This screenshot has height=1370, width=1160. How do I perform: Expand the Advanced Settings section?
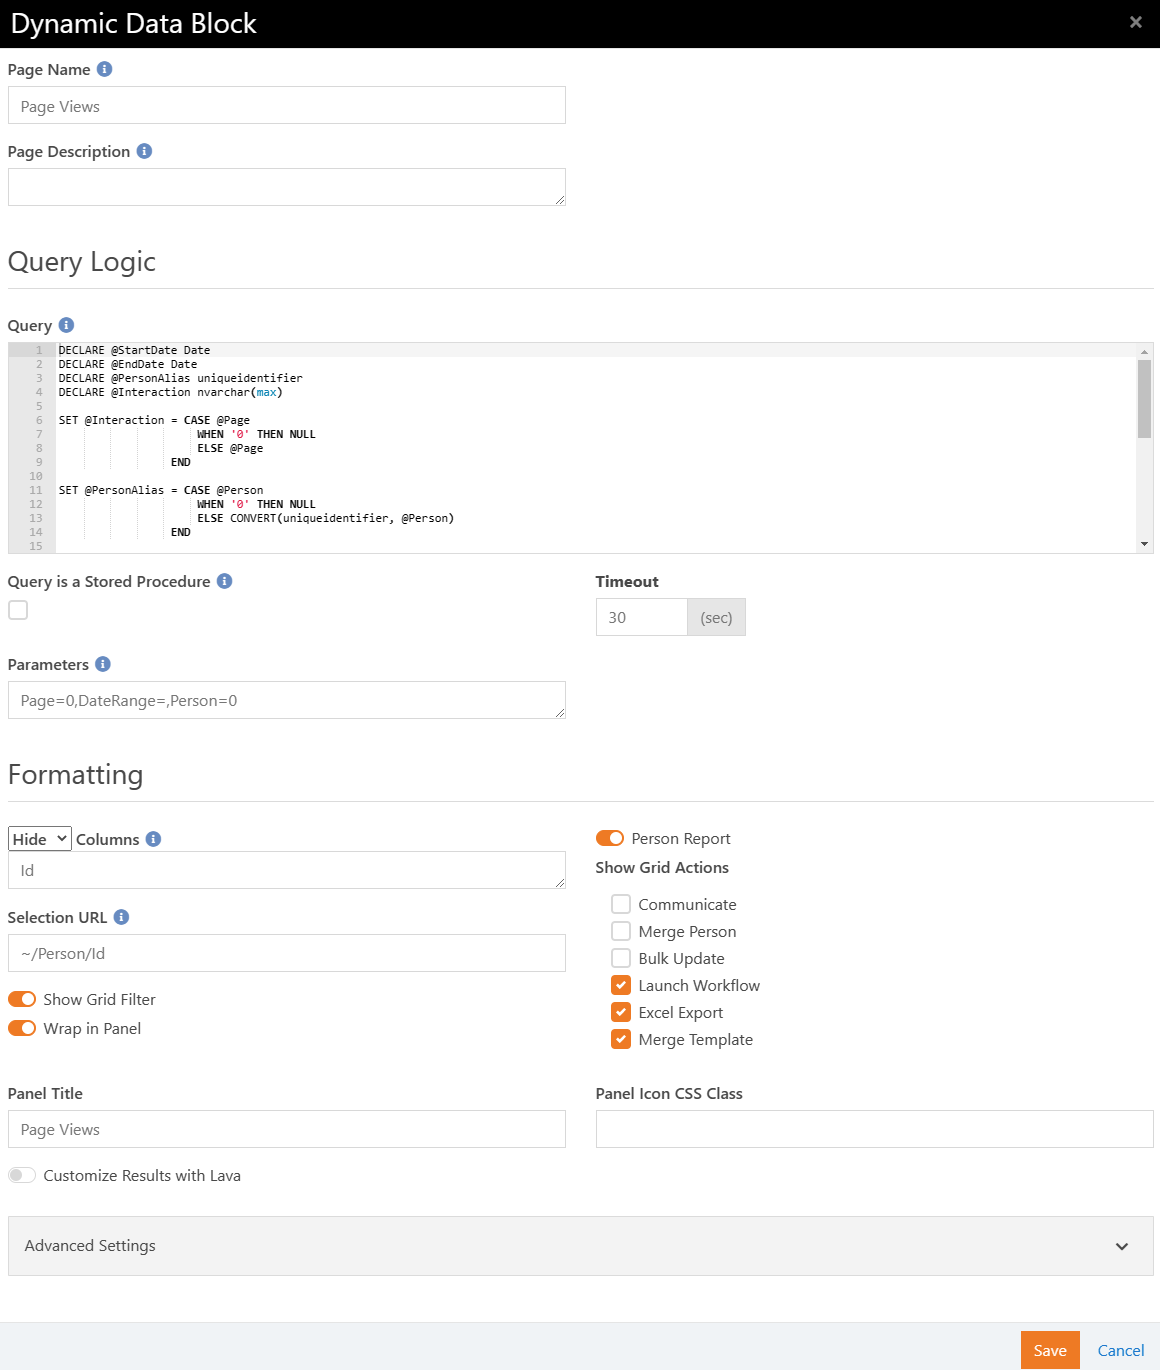click(581, 1246)
